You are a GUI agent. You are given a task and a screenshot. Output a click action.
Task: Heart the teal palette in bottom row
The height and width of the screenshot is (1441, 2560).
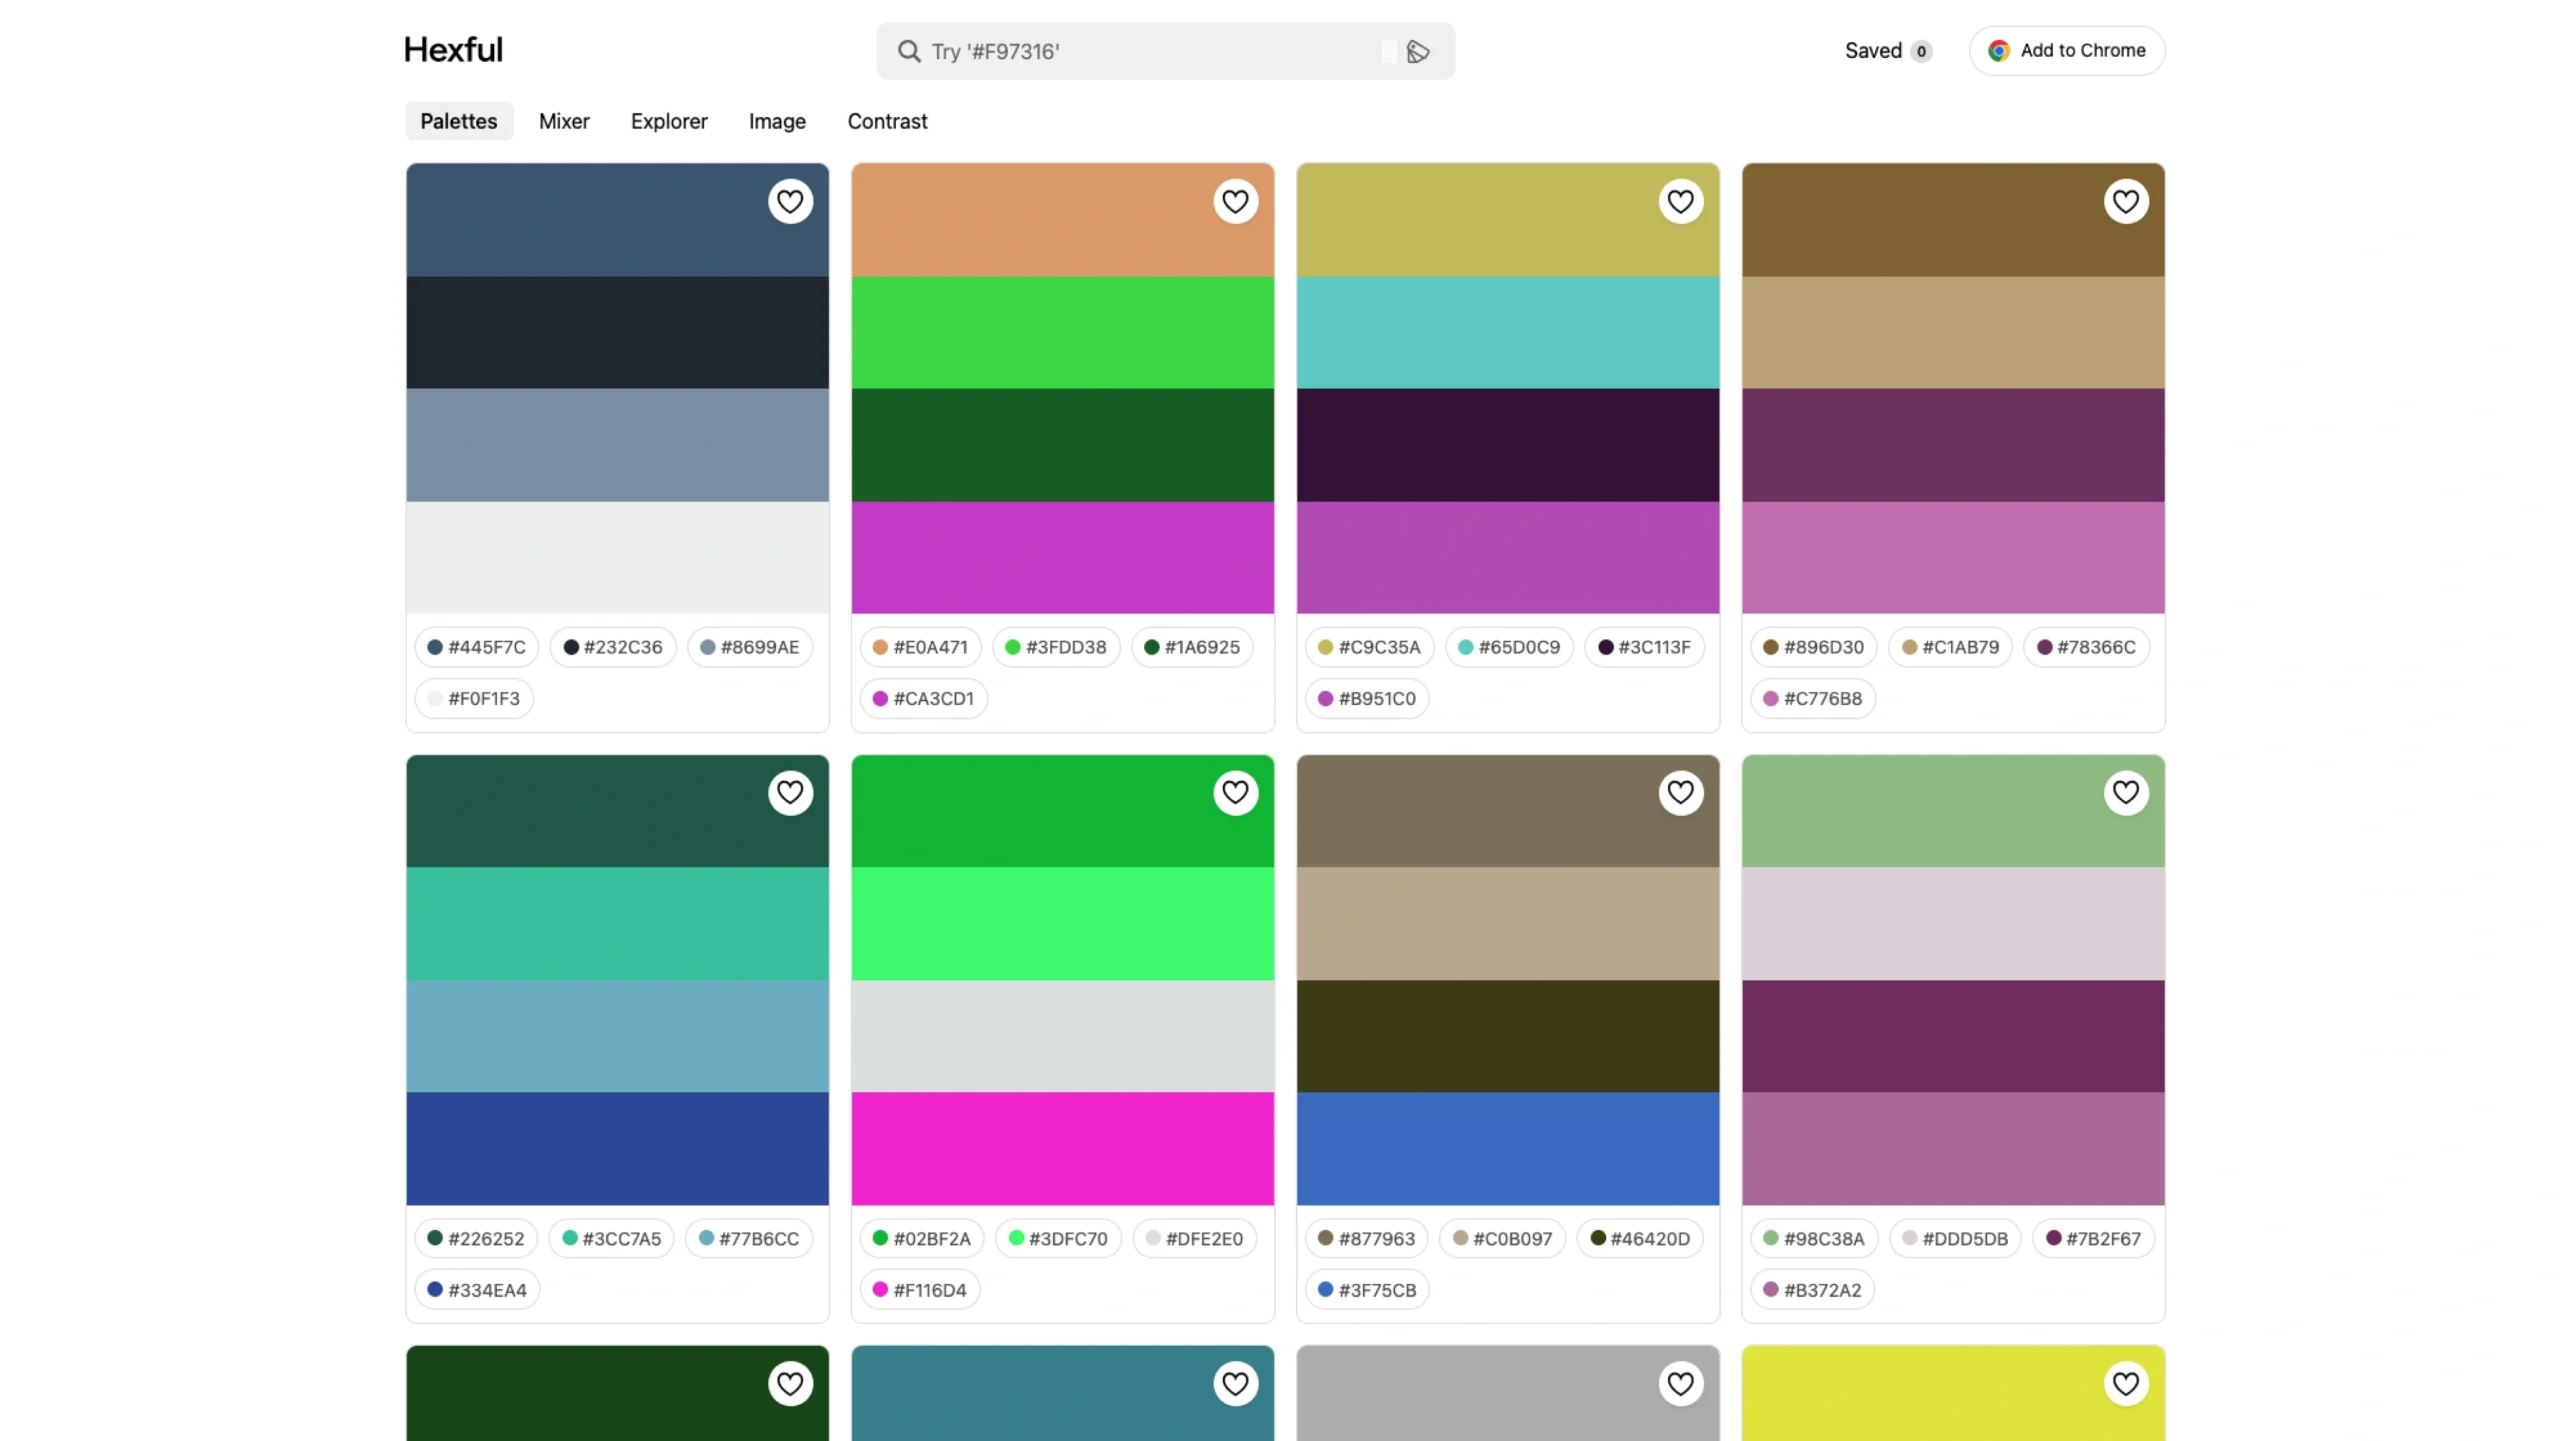1235,1384
